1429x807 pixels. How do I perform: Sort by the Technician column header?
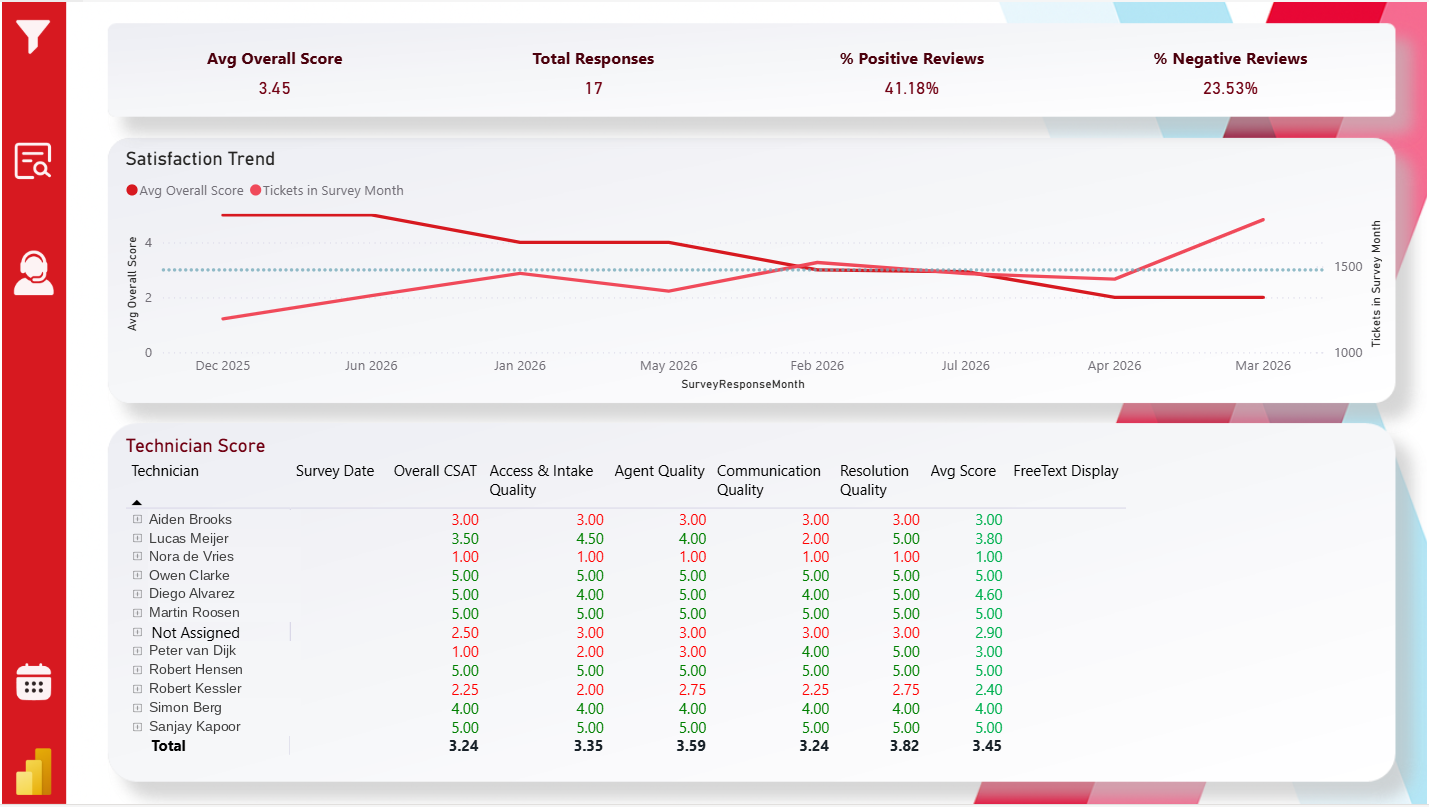(x=165, y=471)
